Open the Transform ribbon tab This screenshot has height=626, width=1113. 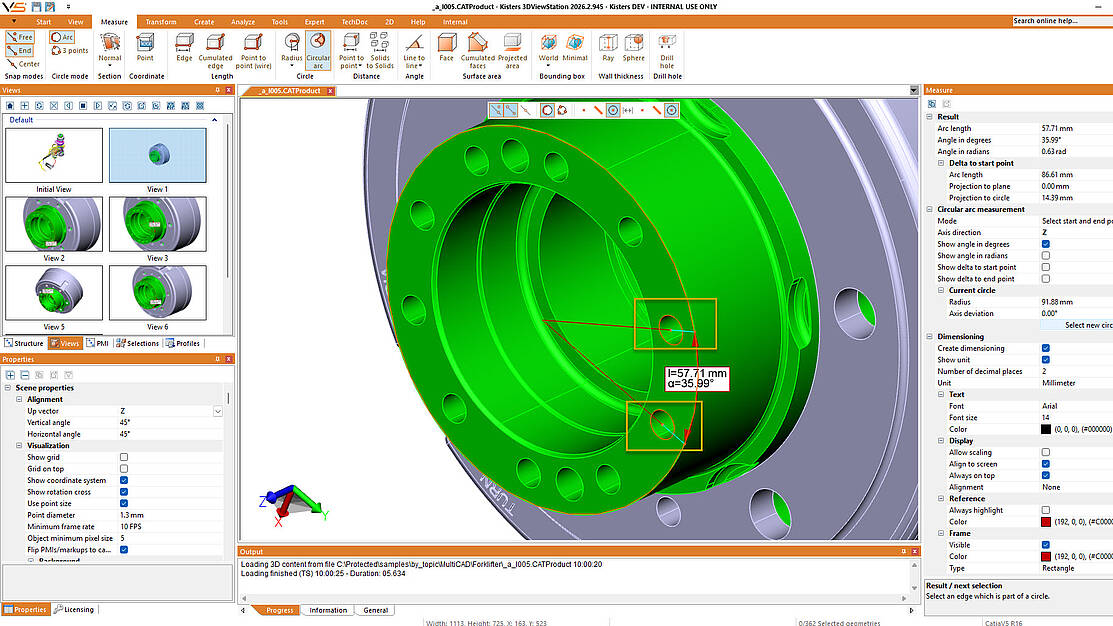(x=161, y=22)
